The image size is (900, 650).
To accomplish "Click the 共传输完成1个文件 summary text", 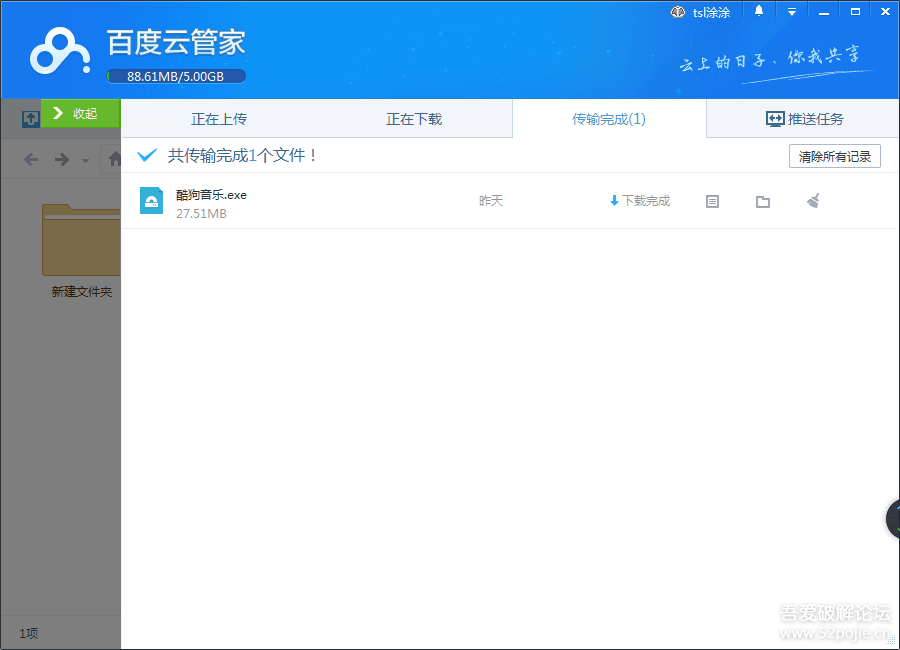I will 242,155.
